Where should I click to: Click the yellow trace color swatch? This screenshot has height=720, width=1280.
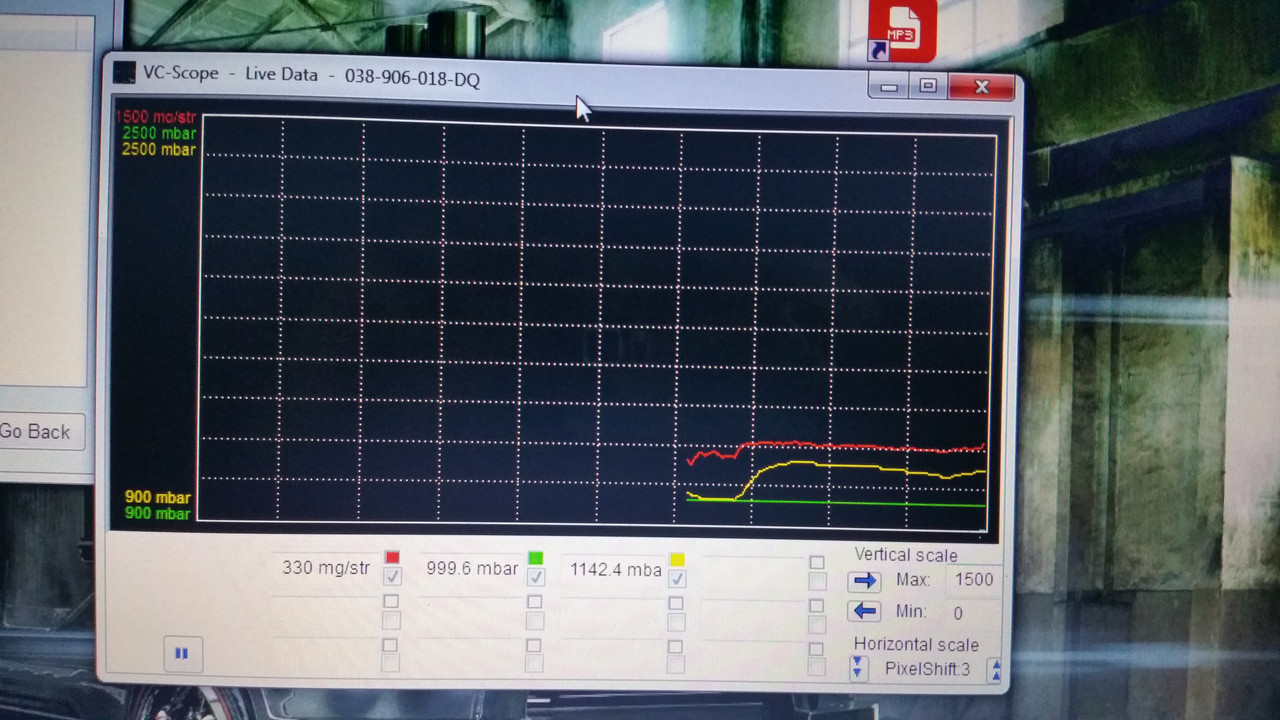(677, 560)
